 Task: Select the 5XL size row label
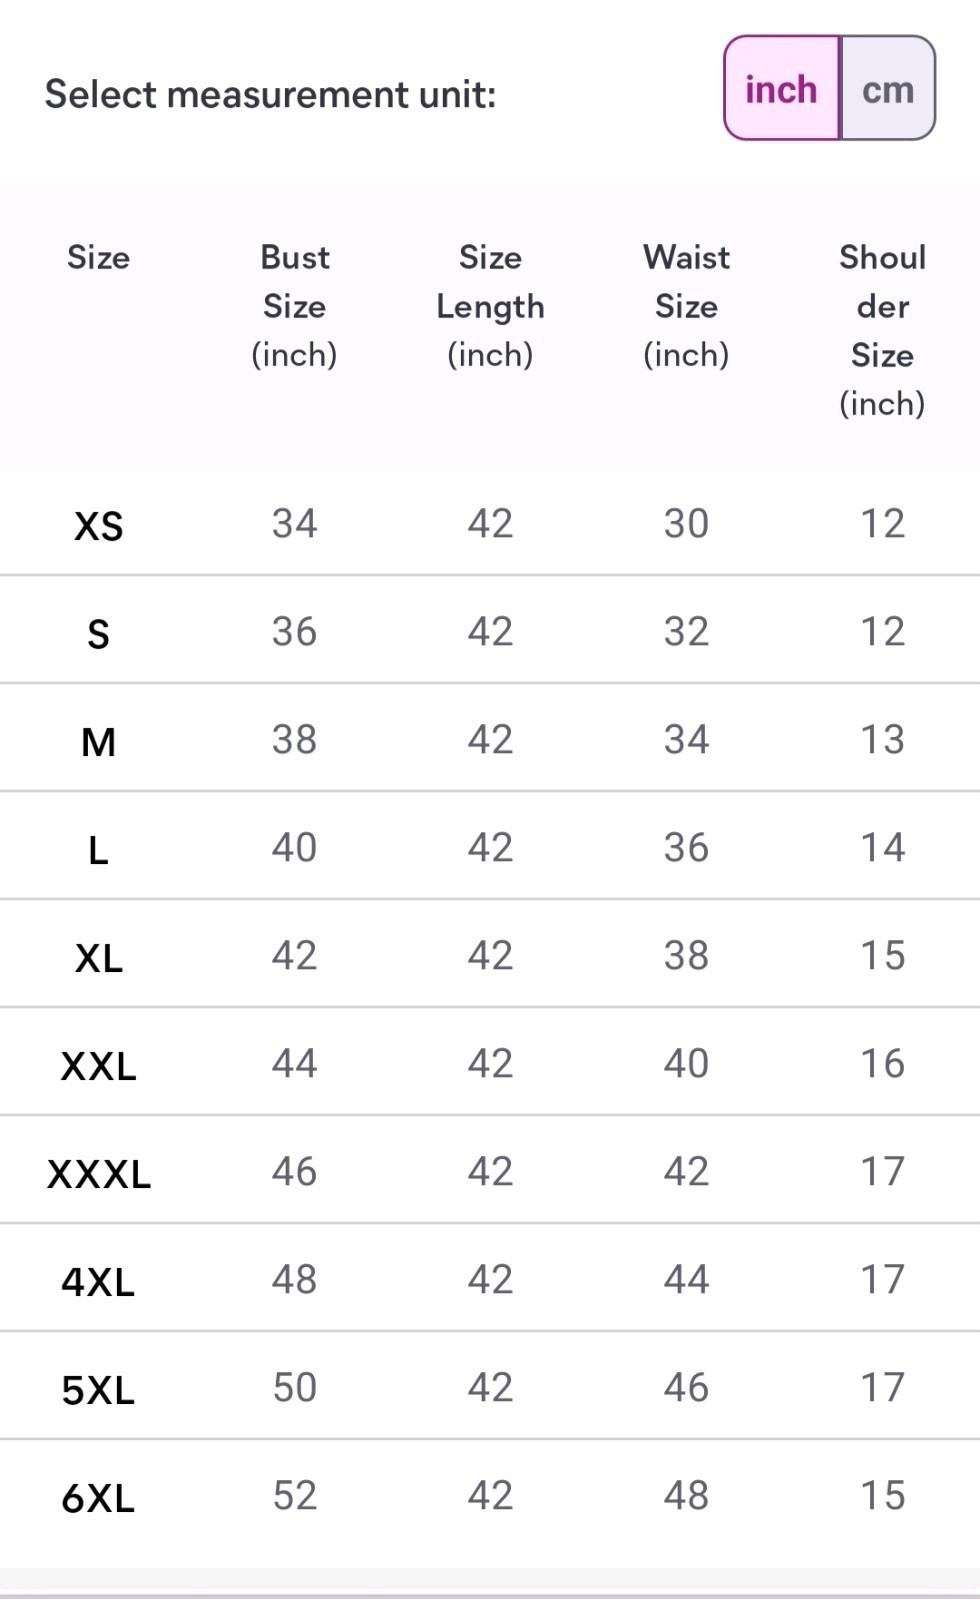coord(98,1389)
